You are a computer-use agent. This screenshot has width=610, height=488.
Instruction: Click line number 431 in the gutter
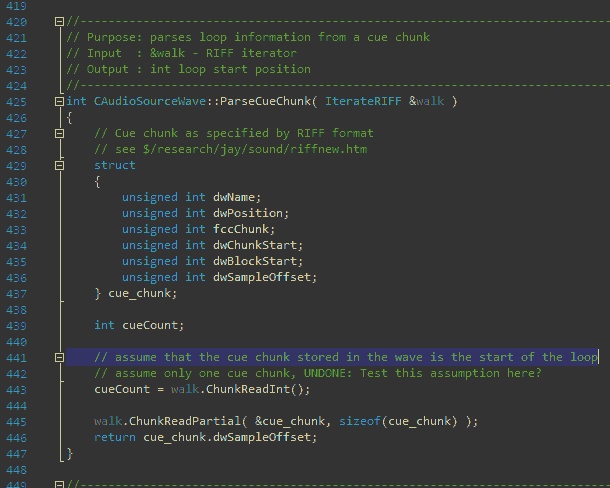[16, 198]
